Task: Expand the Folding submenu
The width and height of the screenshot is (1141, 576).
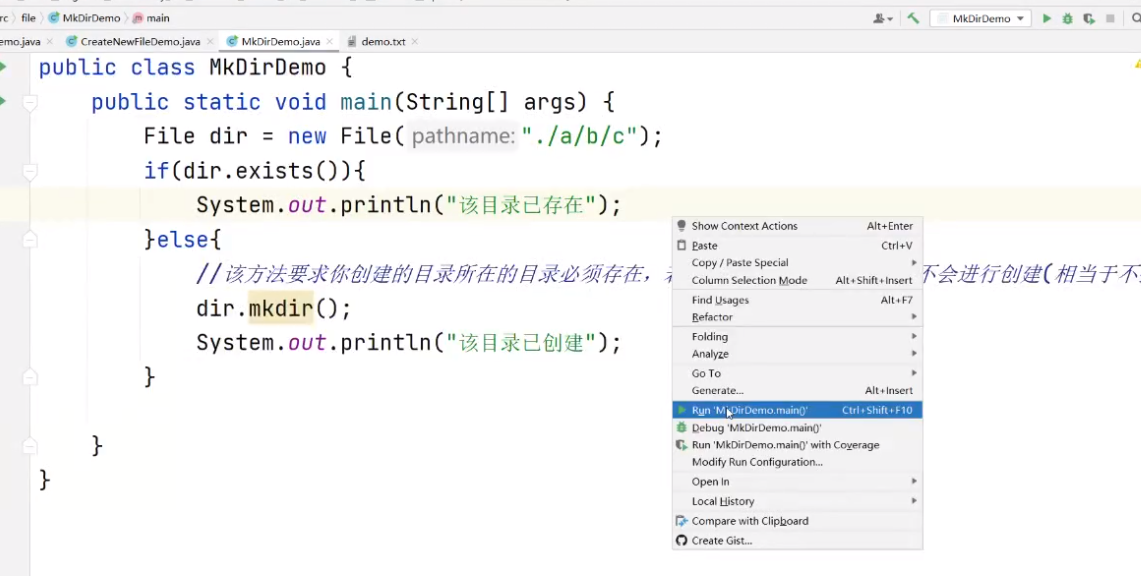Action: coord(709,336)
